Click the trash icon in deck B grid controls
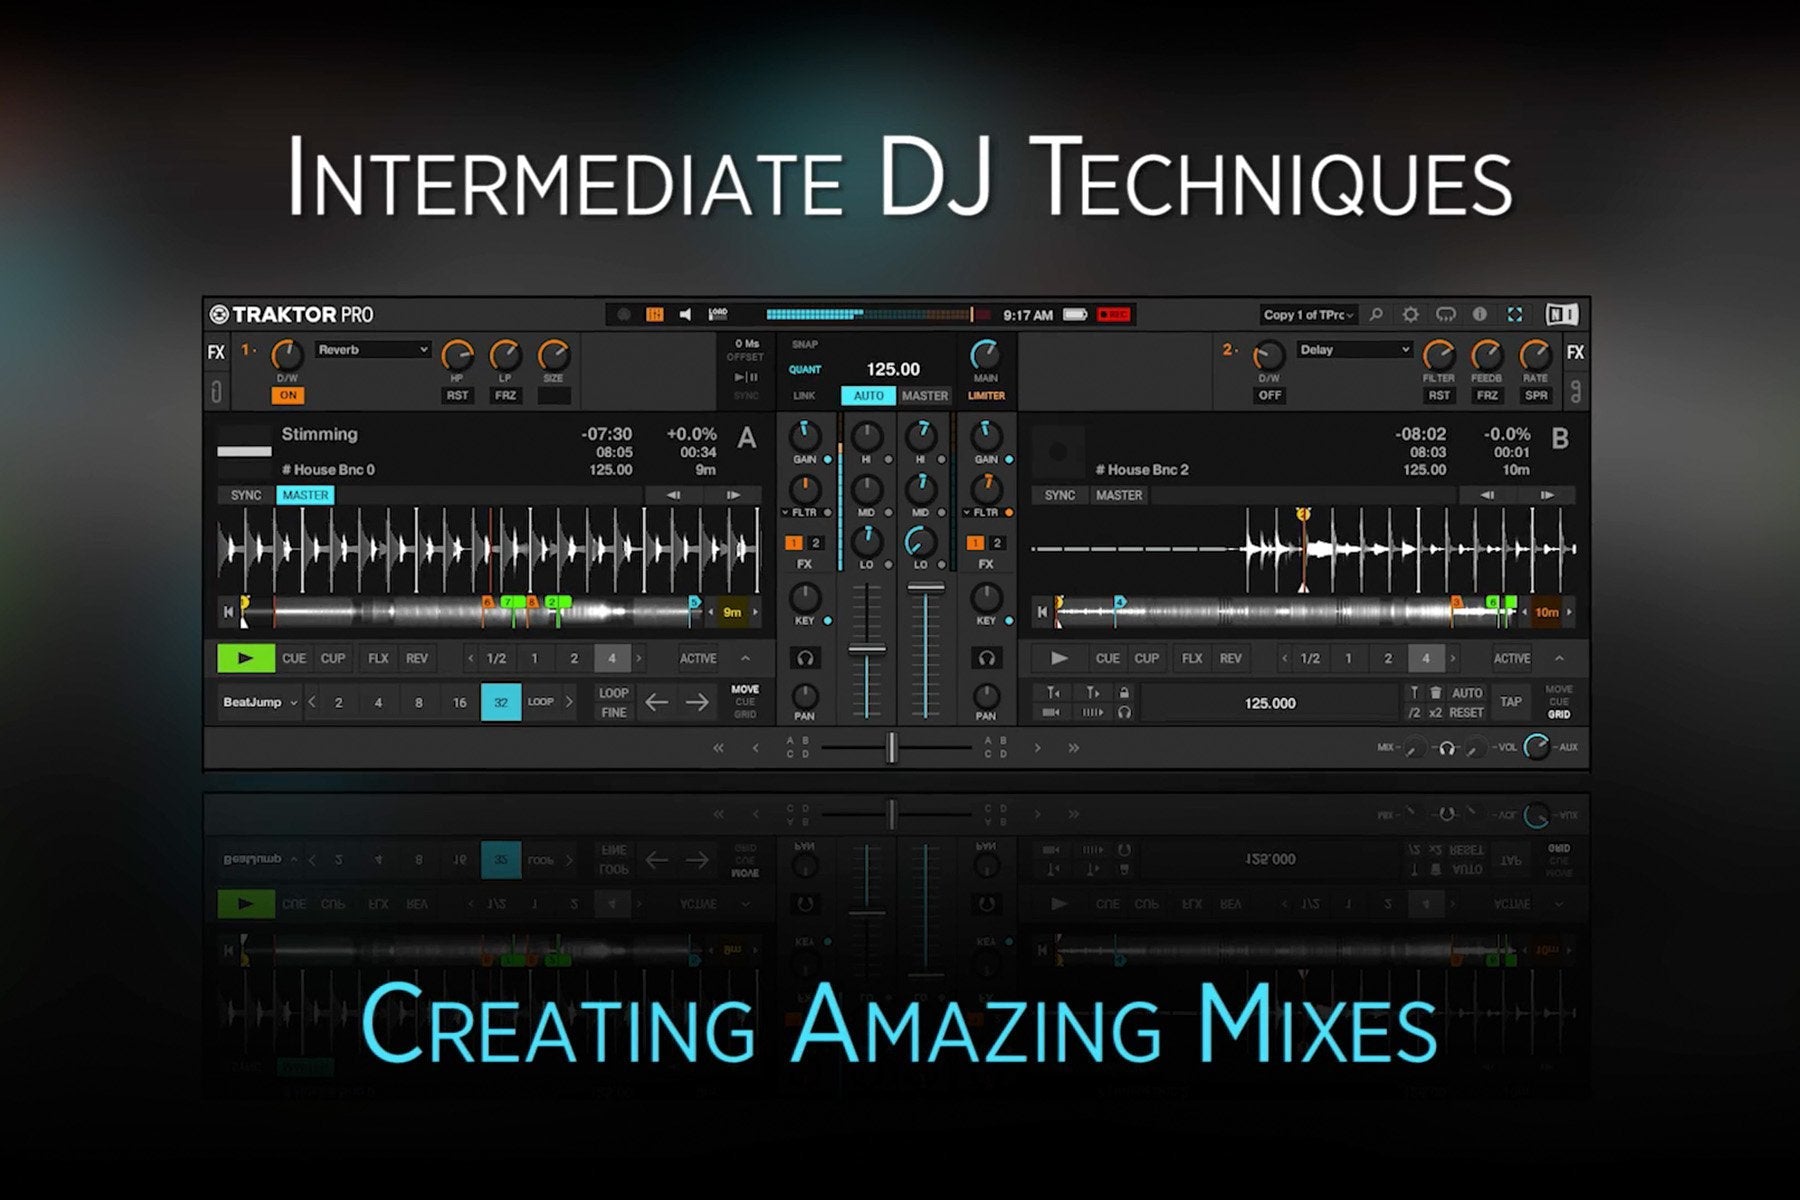 pos(1436,692)
